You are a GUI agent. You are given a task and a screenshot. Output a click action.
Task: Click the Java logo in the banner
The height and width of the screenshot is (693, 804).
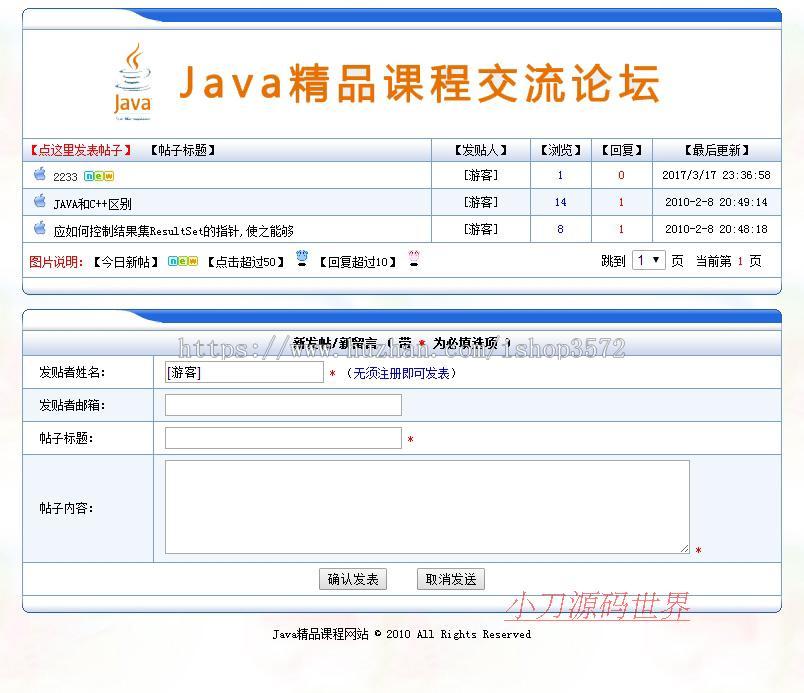[x=132, y=82]
